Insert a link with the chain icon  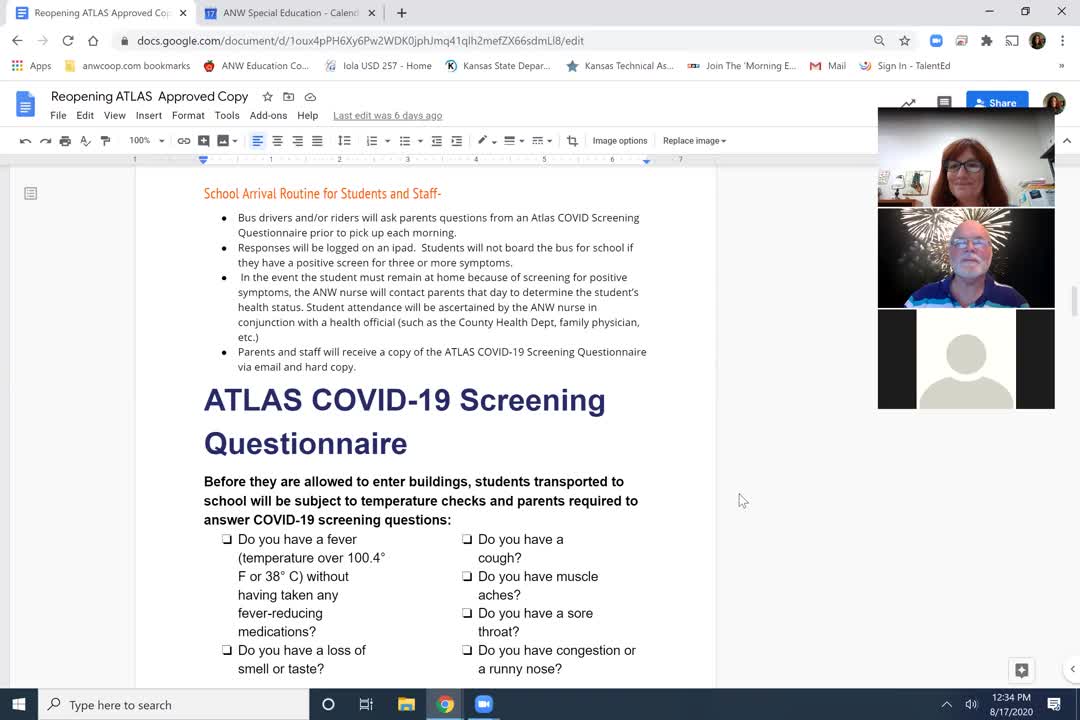click(183, 141)
